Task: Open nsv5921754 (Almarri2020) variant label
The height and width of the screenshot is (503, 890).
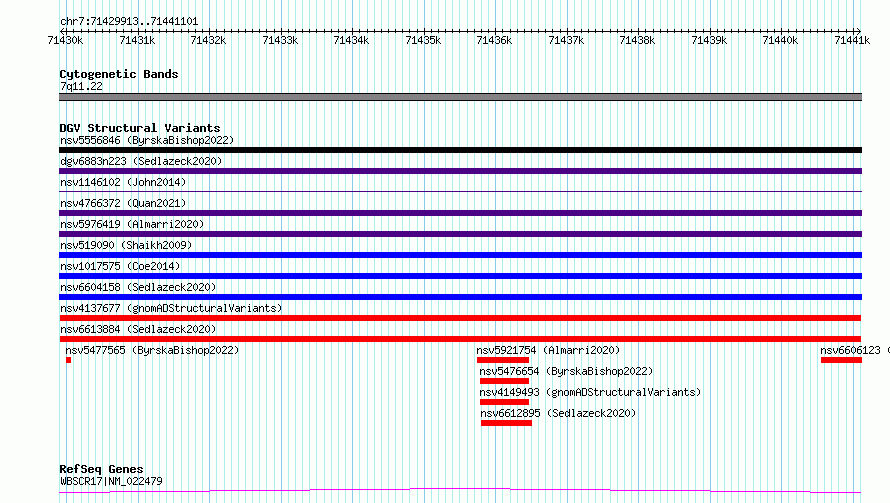Action: point(548,350)
